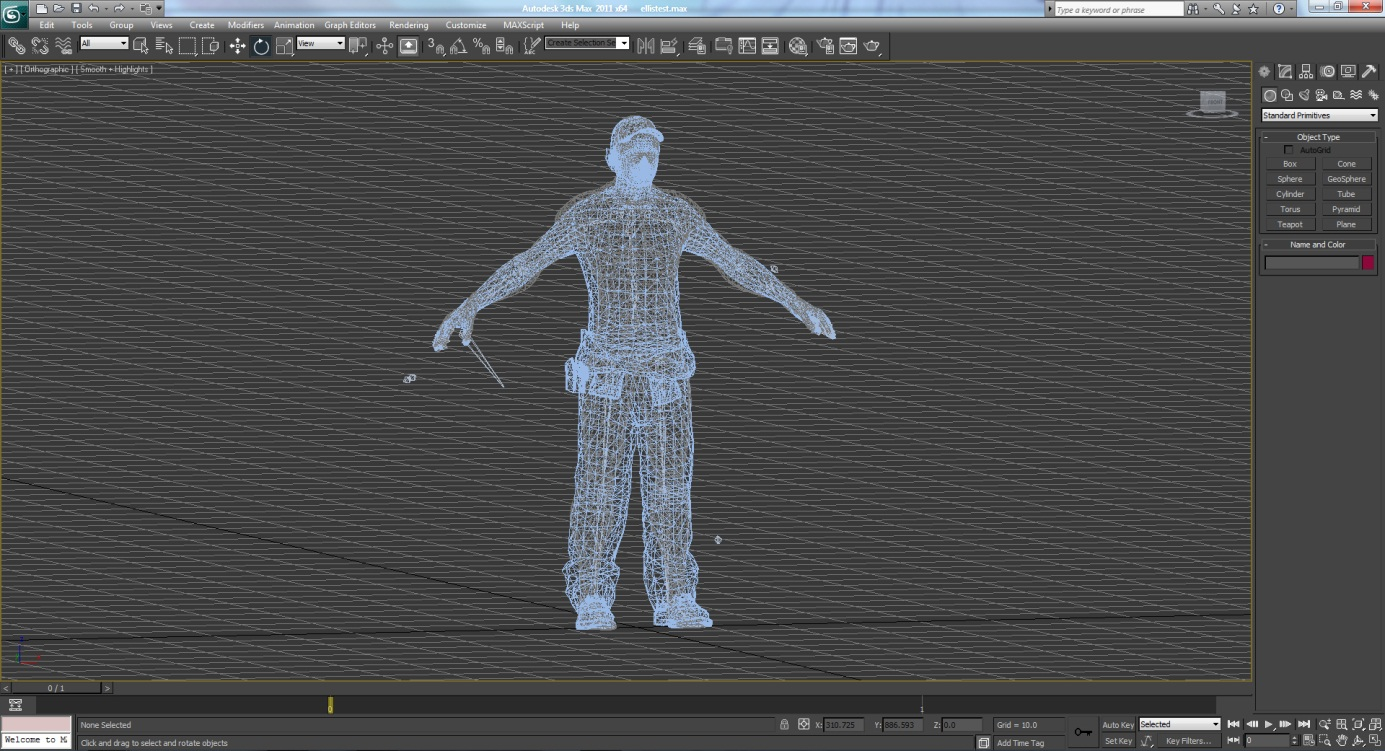This screenshot has height=751, width=1385.
Task: Collapse the Object Type rollout
Action: (1318, 137)
